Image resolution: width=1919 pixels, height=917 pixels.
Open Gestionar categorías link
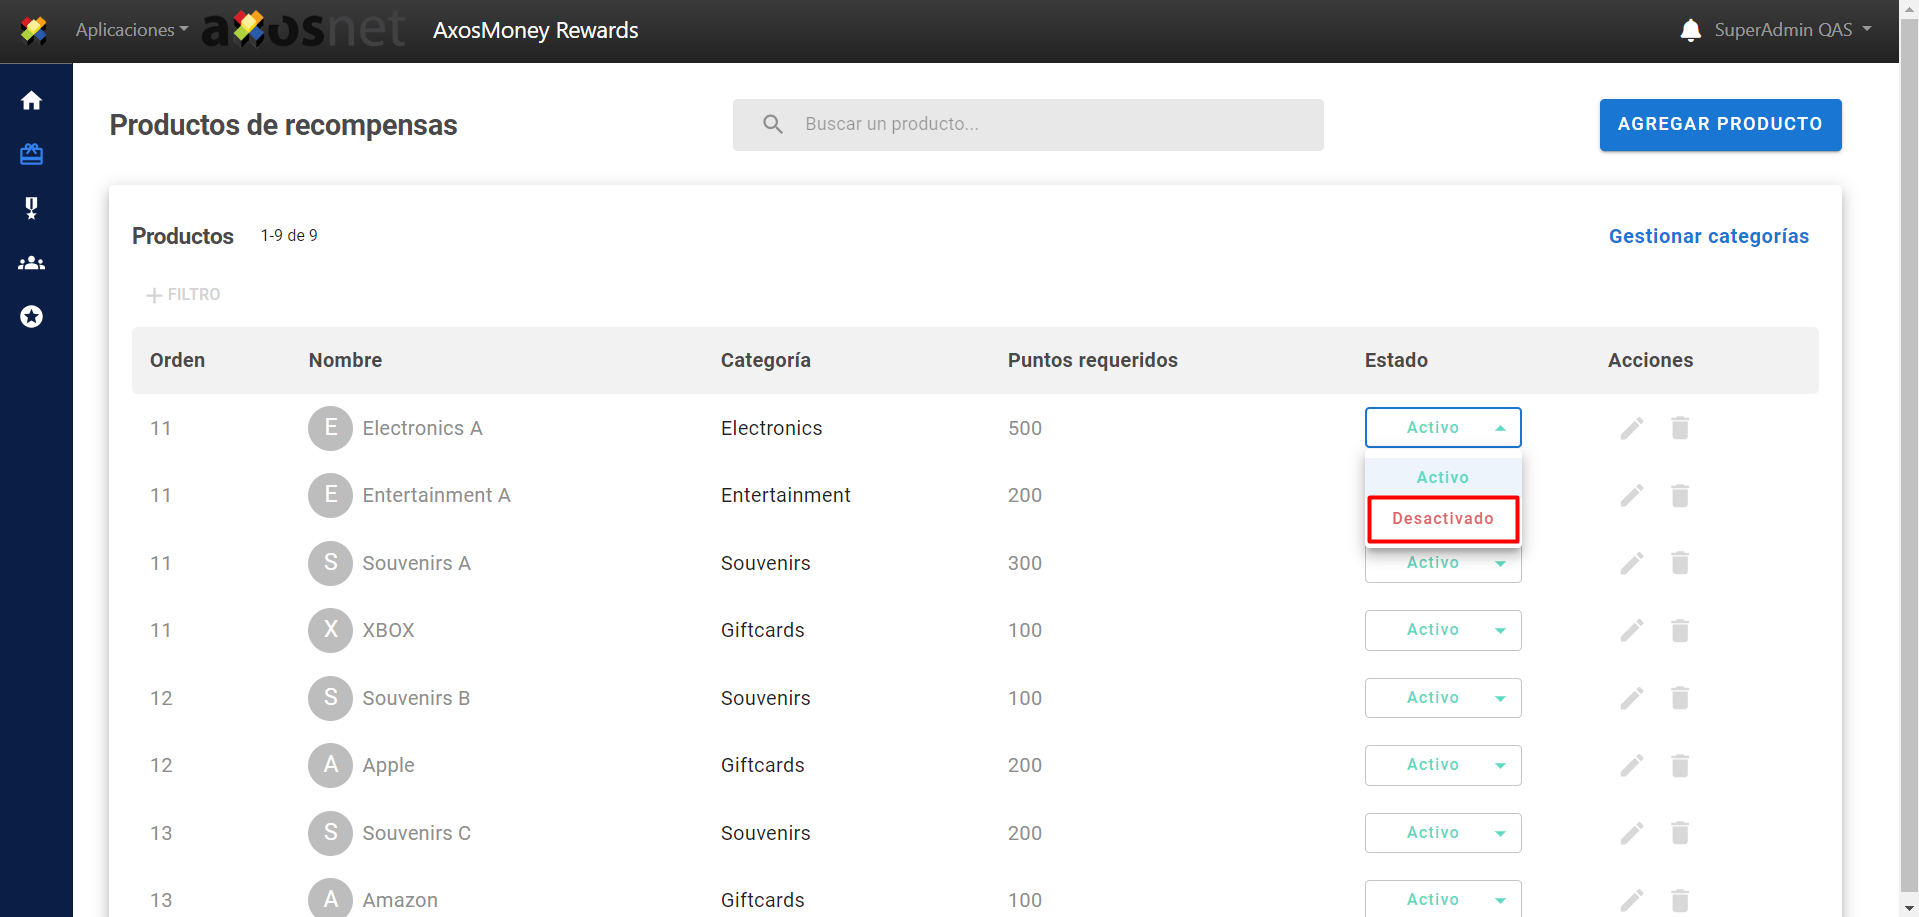tap(1708, 236)
